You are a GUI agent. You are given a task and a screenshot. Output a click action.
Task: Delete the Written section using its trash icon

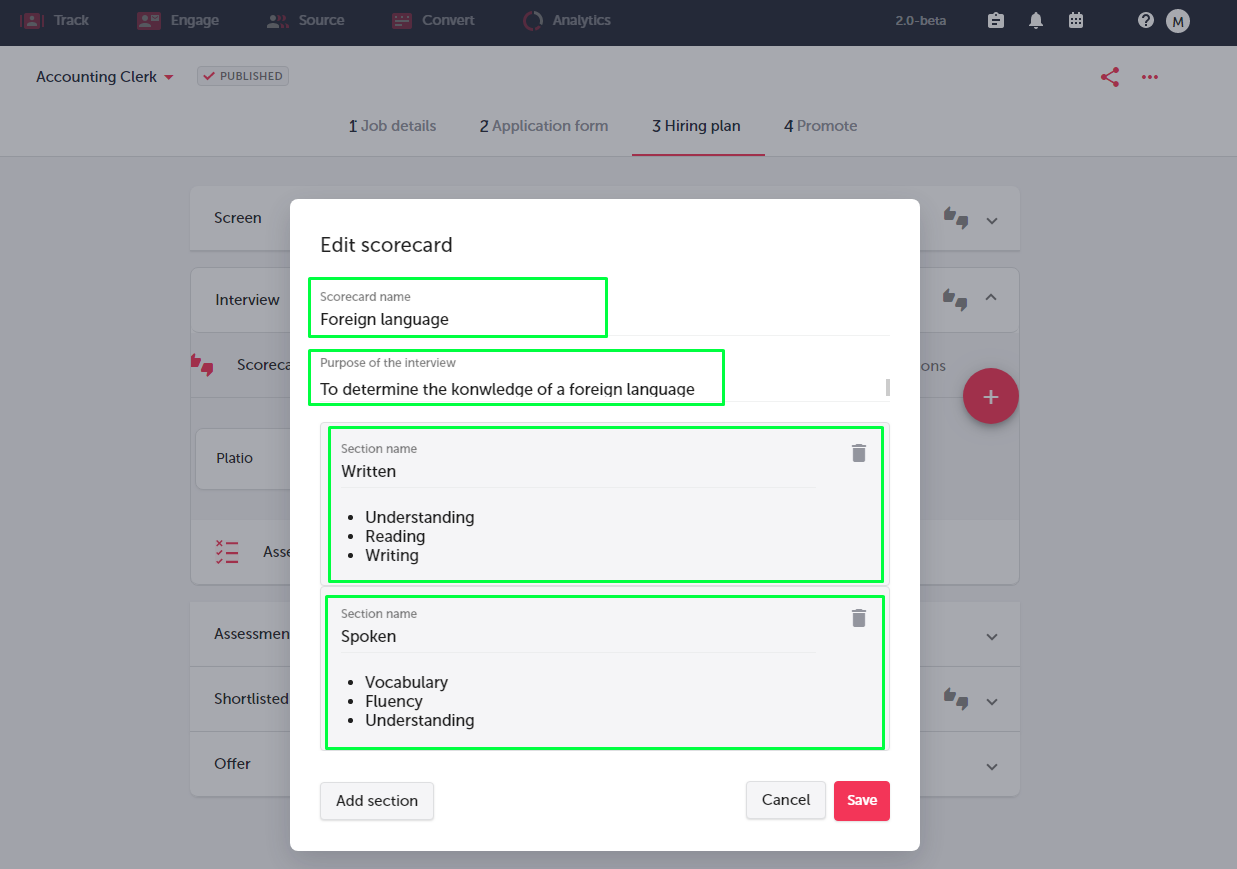click(858, 453)
